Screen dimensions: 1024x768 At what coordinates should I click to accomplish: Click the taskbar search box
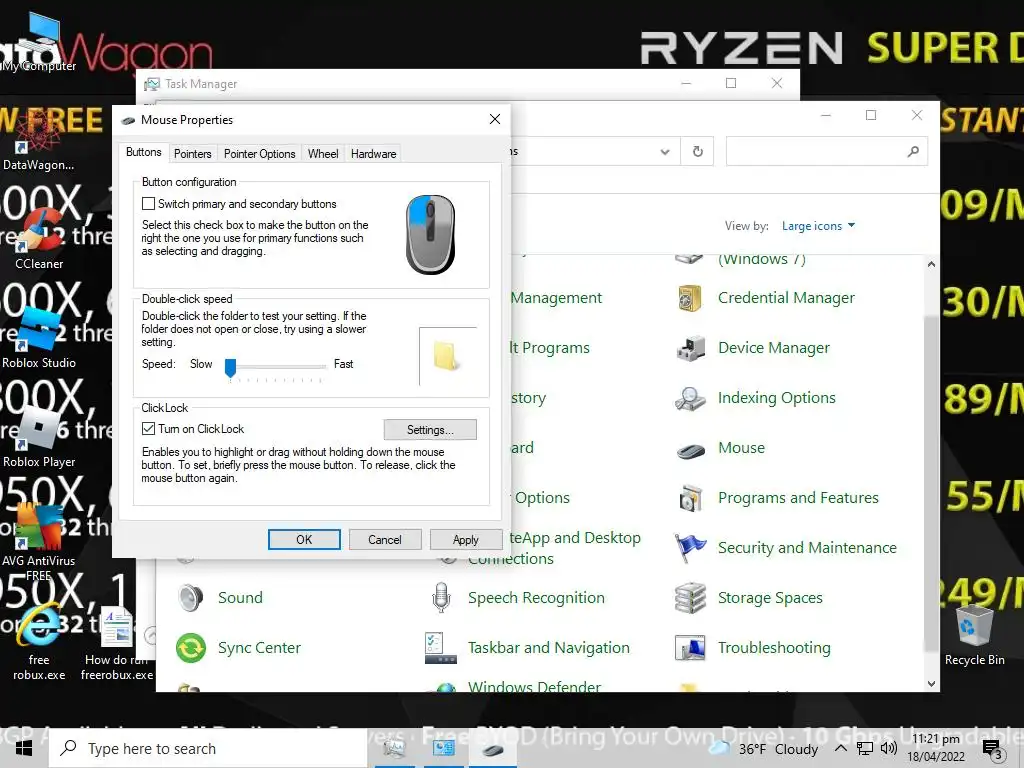(x=208, y=748)
